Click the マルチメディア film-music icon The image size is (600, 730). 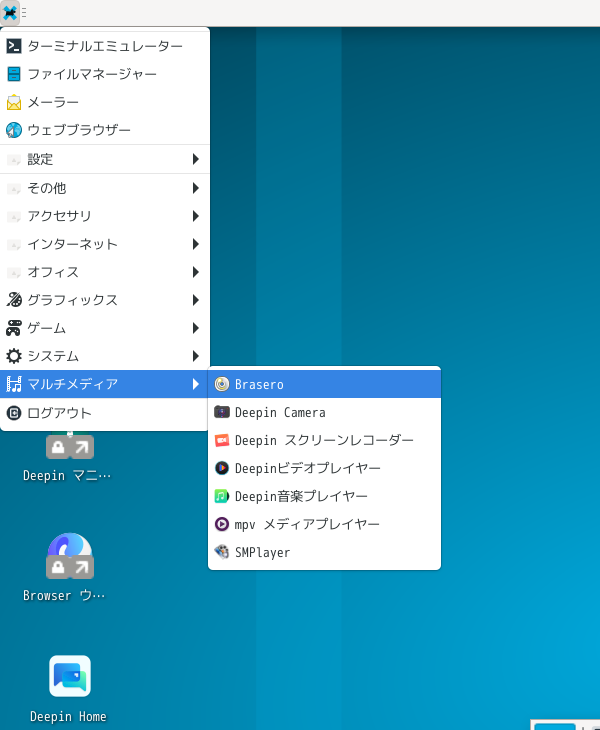tap(14, 384)
